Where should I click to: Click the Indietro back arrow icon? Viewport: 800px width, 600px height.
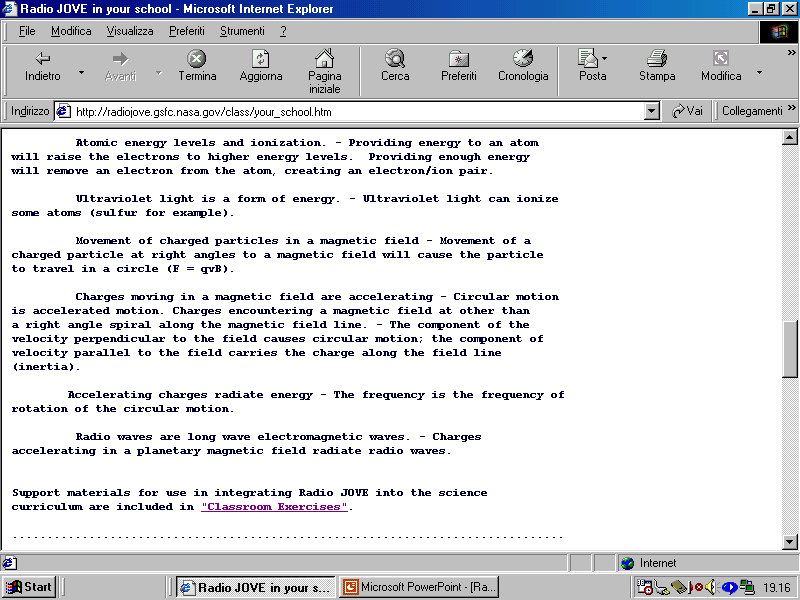(42, 59)
